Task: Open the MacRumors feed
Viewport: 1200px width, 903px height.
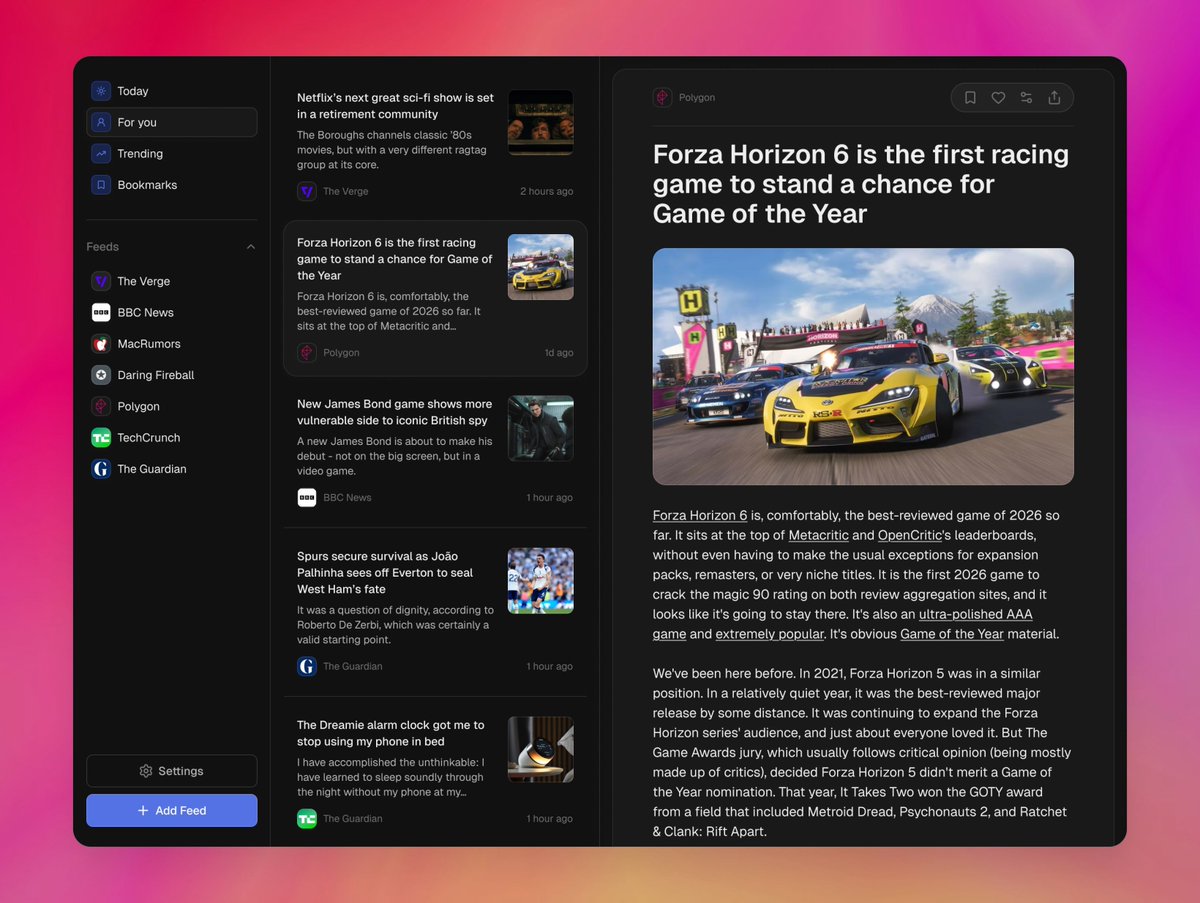Action: (172, 344)
